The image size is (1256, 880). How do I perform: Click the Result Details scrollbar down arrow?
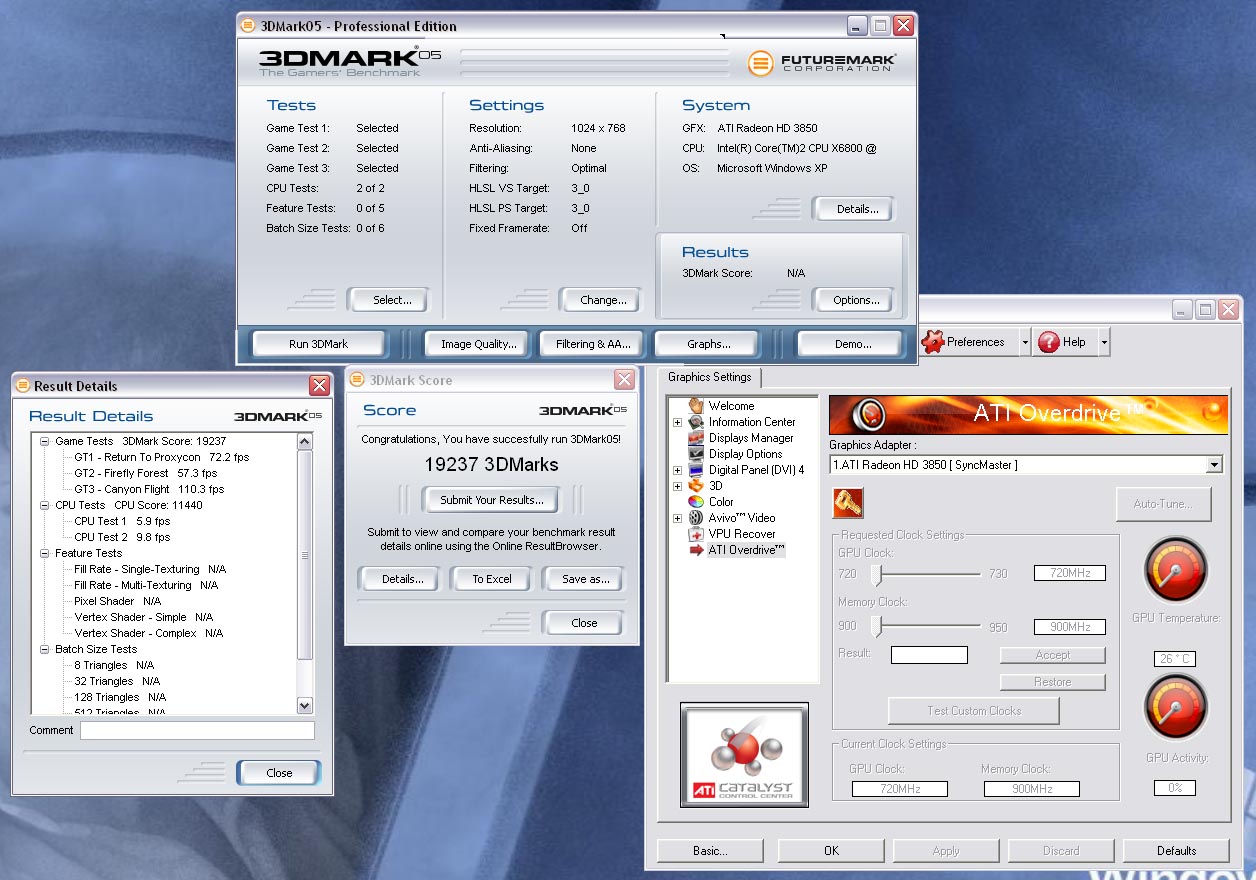point(305,706)
